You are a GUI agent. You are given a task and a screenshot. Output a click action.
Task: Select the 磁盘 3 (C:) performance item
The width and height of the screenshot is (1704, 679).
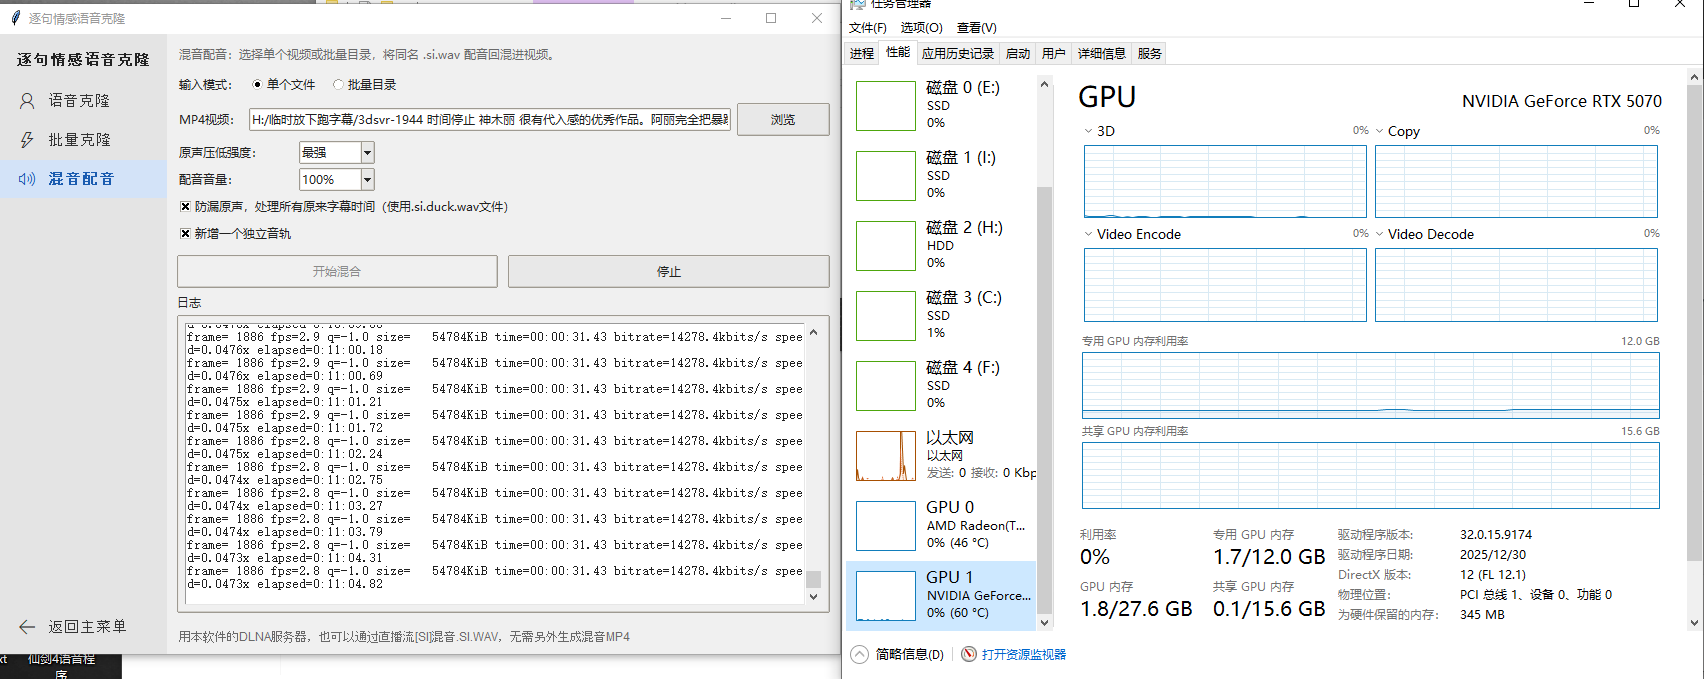tap(941, 315)
